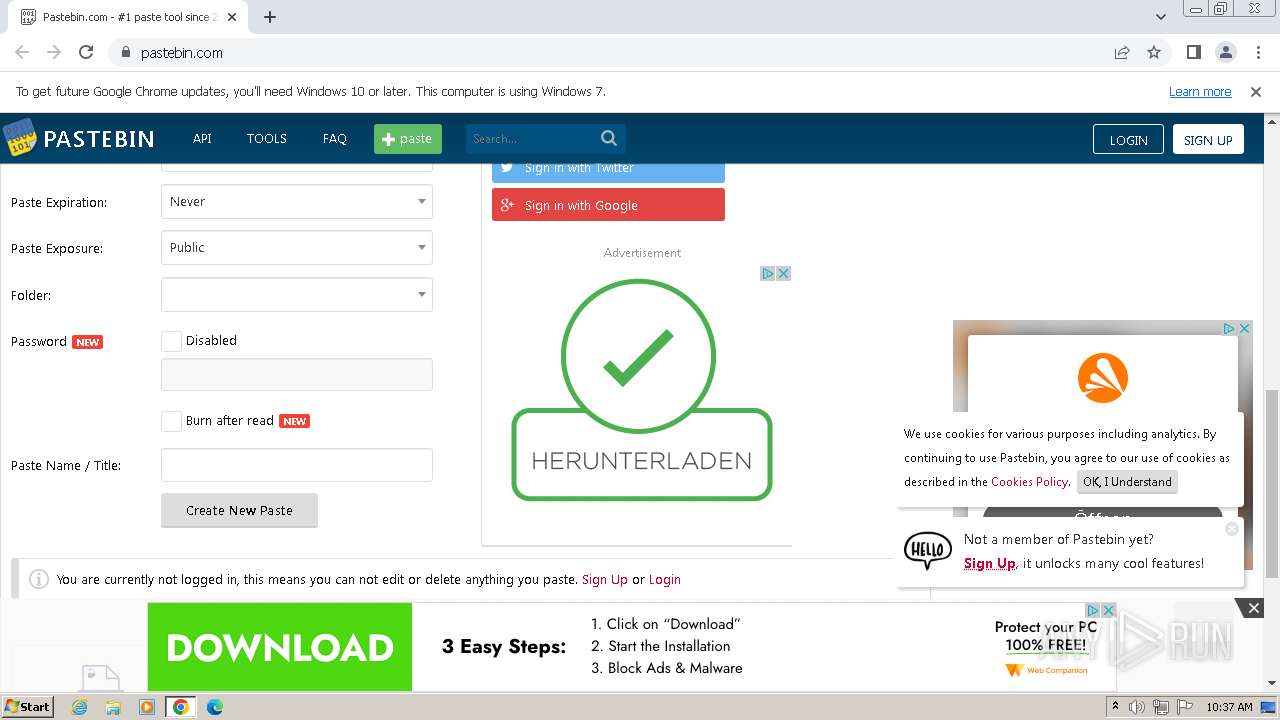
Task: Click the Sign Up link in hello popup
Action: tap(989, 563)
